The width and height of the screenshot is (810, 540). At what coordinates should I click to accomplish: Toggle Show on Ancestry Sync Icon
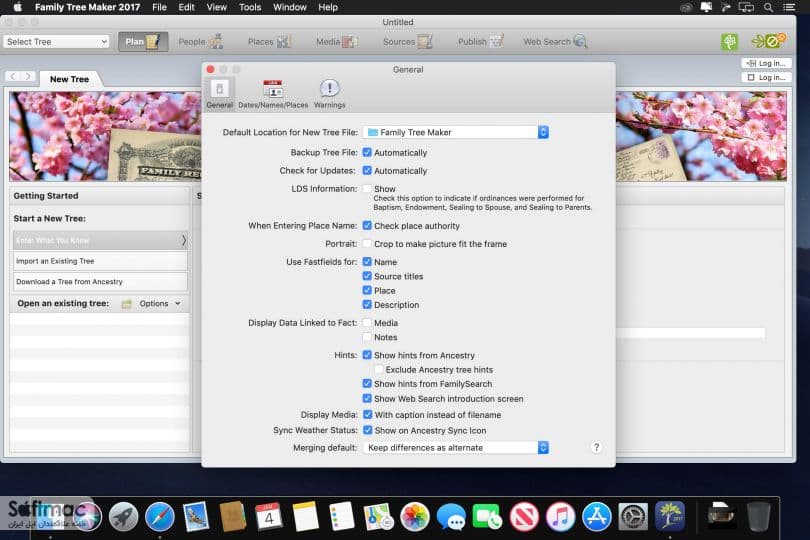click(x=367, y=430)
